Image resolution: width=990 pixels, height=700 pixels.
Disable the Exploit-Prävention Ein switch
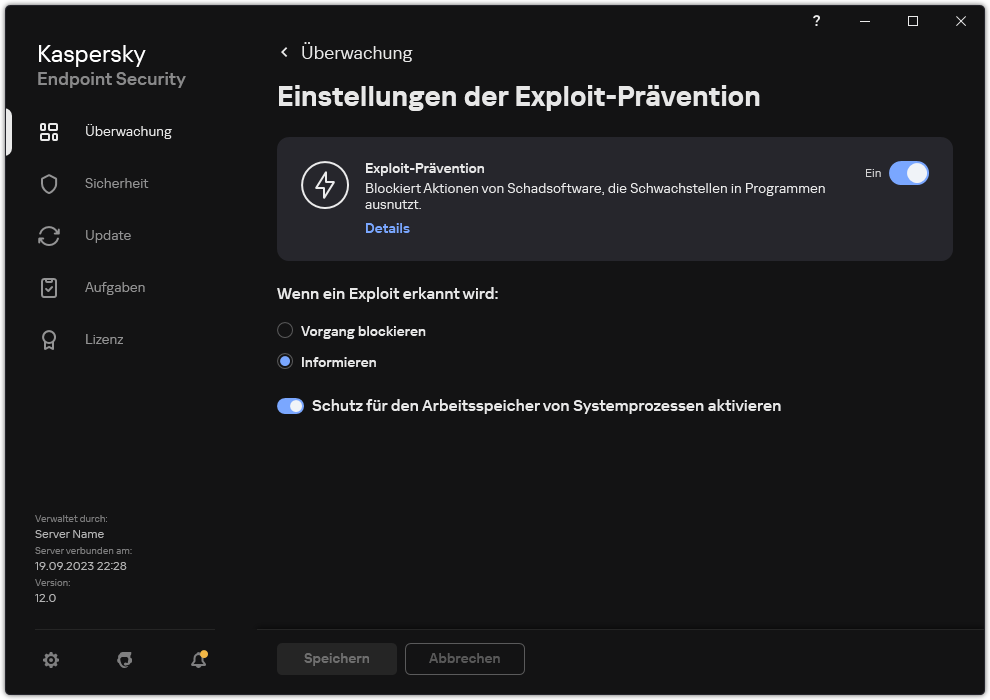point(909,173)
